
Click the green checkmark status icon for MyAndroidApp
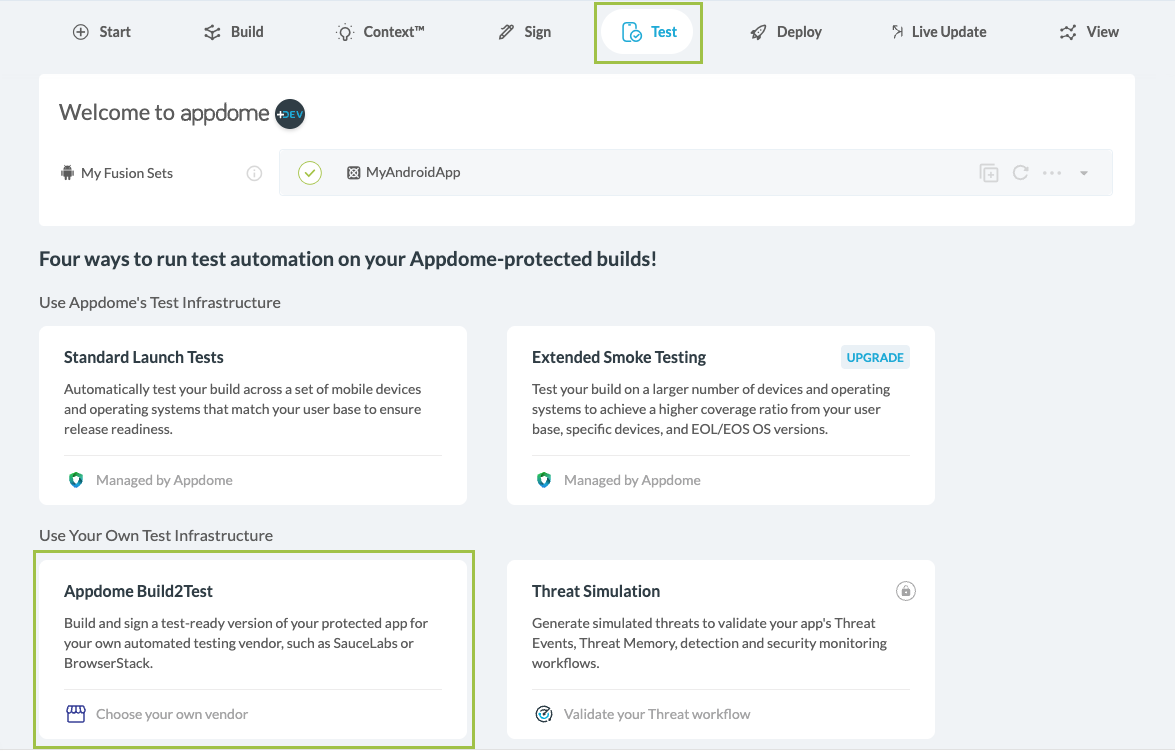309,173
